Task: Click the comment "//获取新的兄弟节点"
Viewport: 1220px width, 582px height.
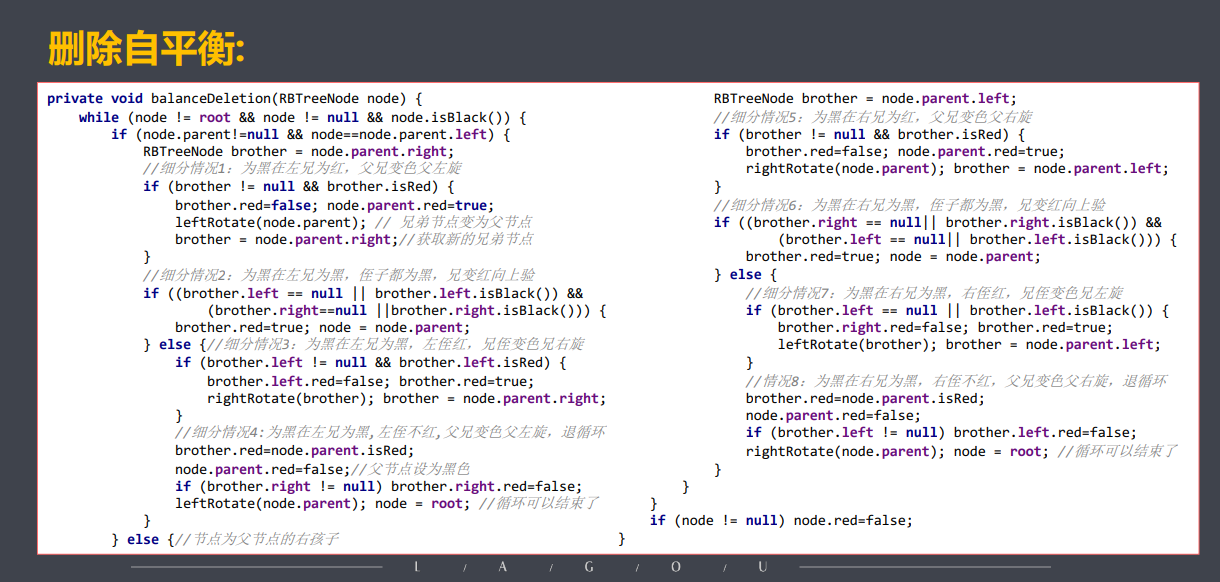Action: click(x=466, y=239)
